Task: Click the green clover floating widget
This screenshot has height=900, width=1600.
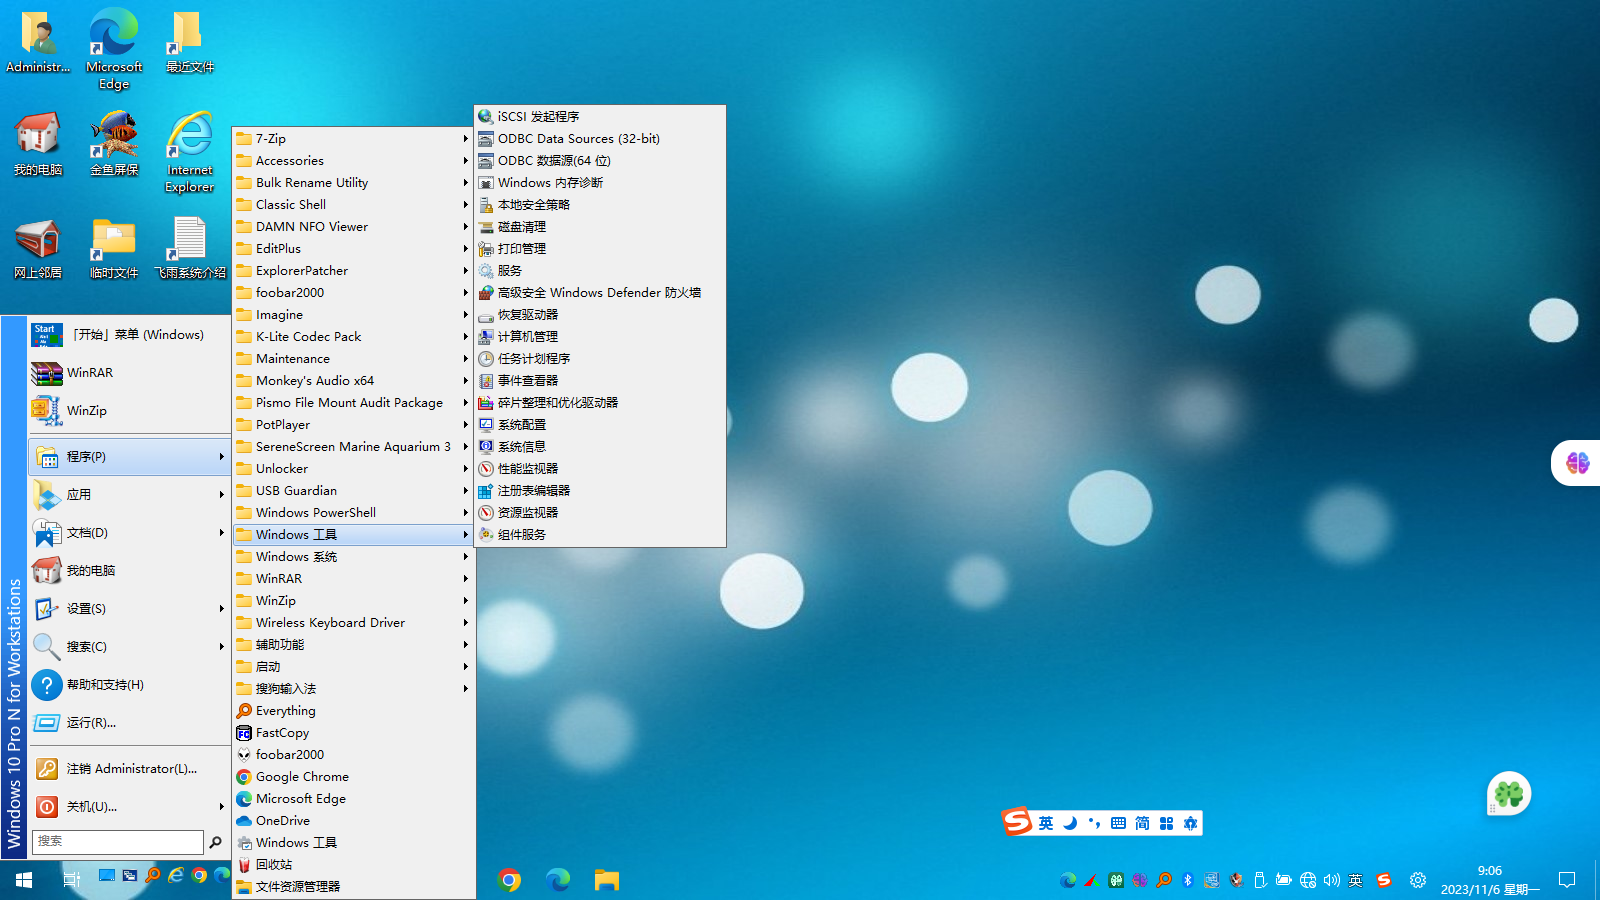Action: click(x=1509, y=794)
